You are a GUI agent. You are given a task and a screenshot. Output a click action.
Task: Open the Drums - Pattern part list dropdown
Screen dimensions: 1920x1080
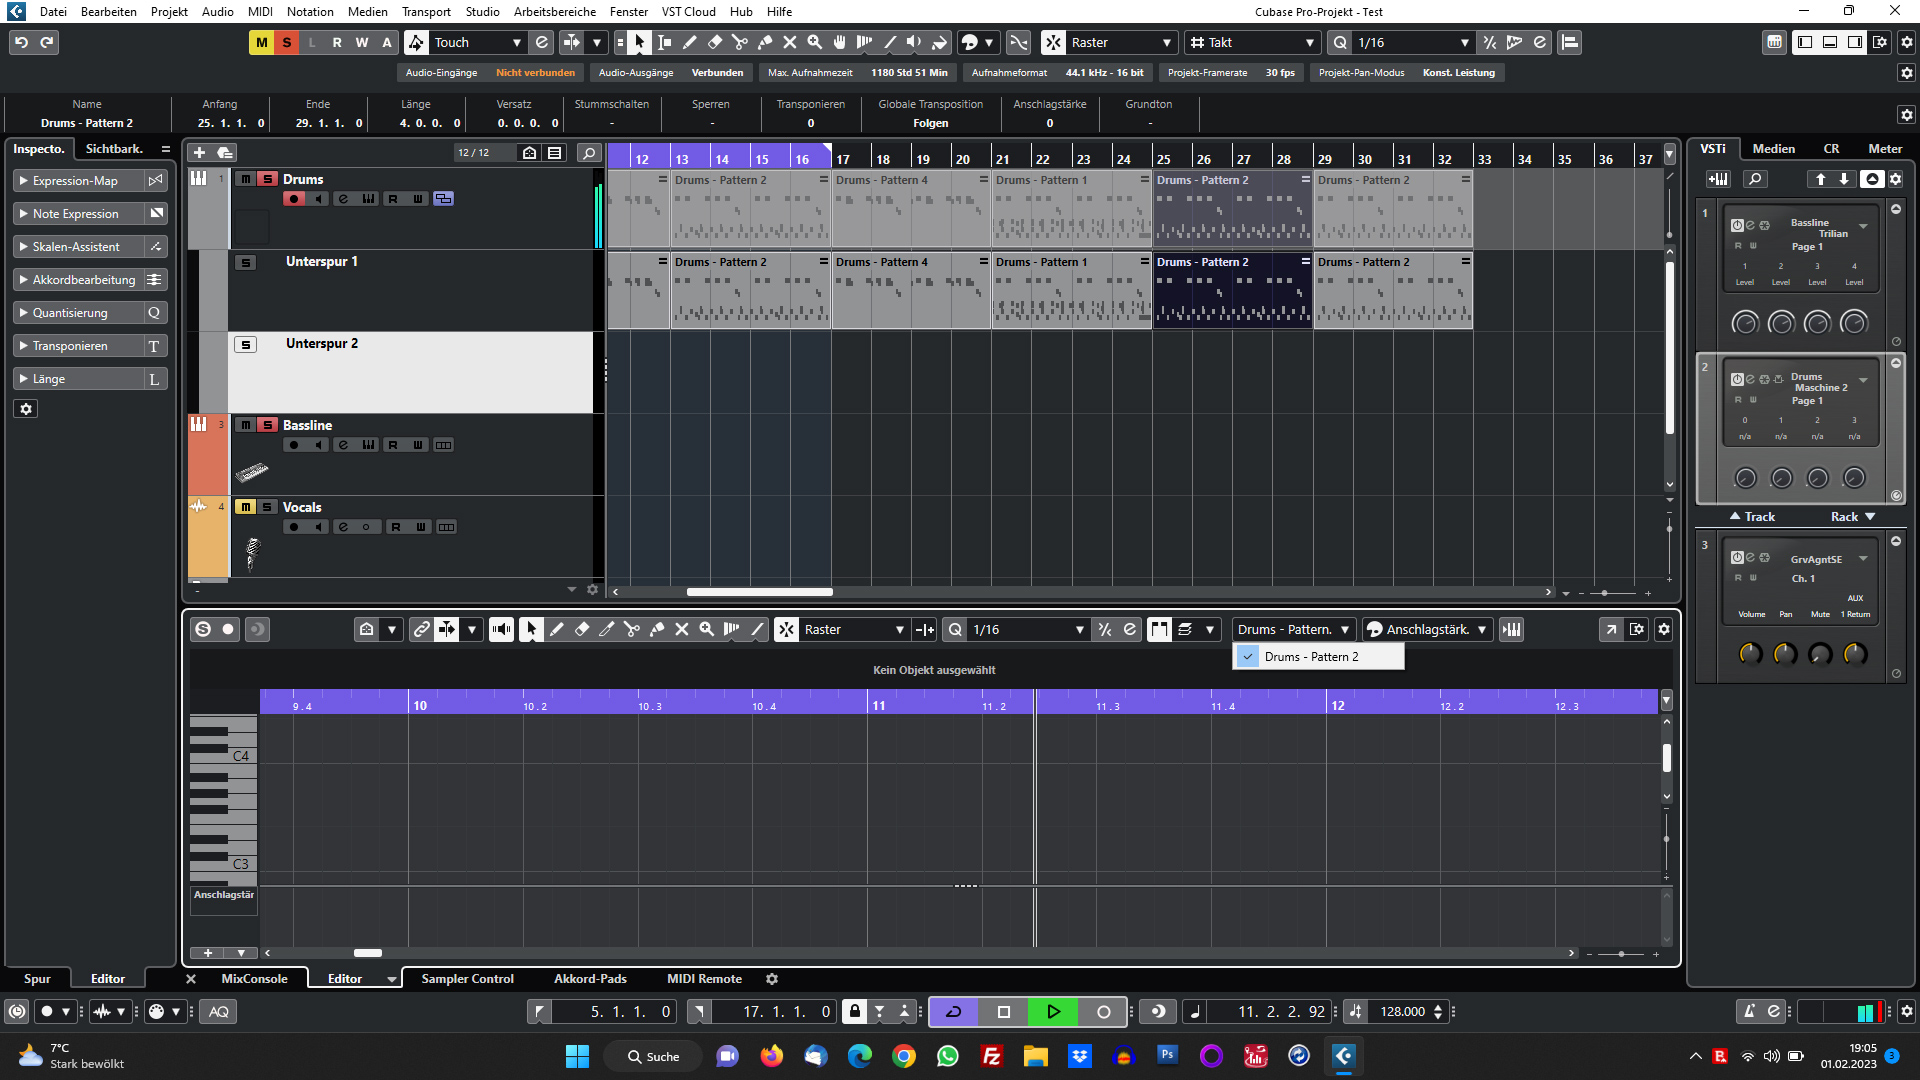(1294, 629)
